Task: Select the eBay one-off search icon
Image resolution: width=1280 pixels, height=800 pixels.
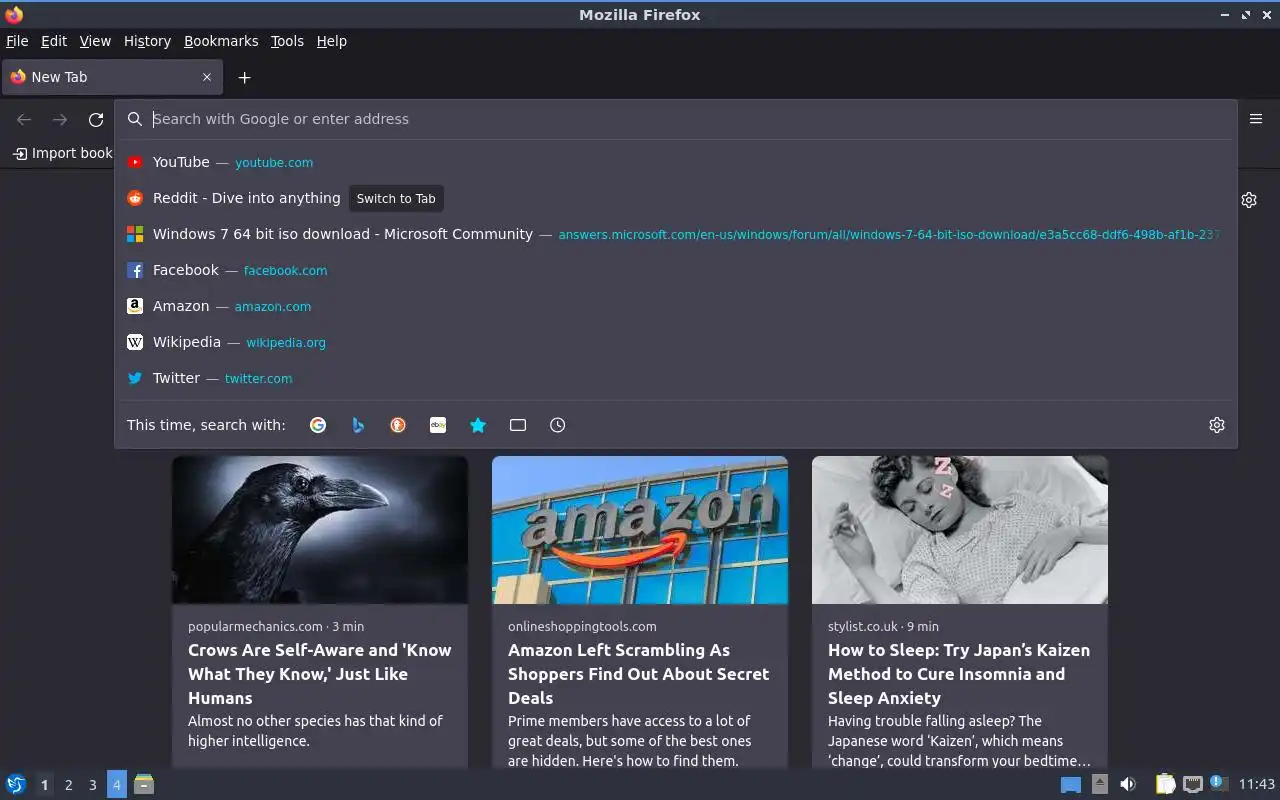Action: click(438, 425)
